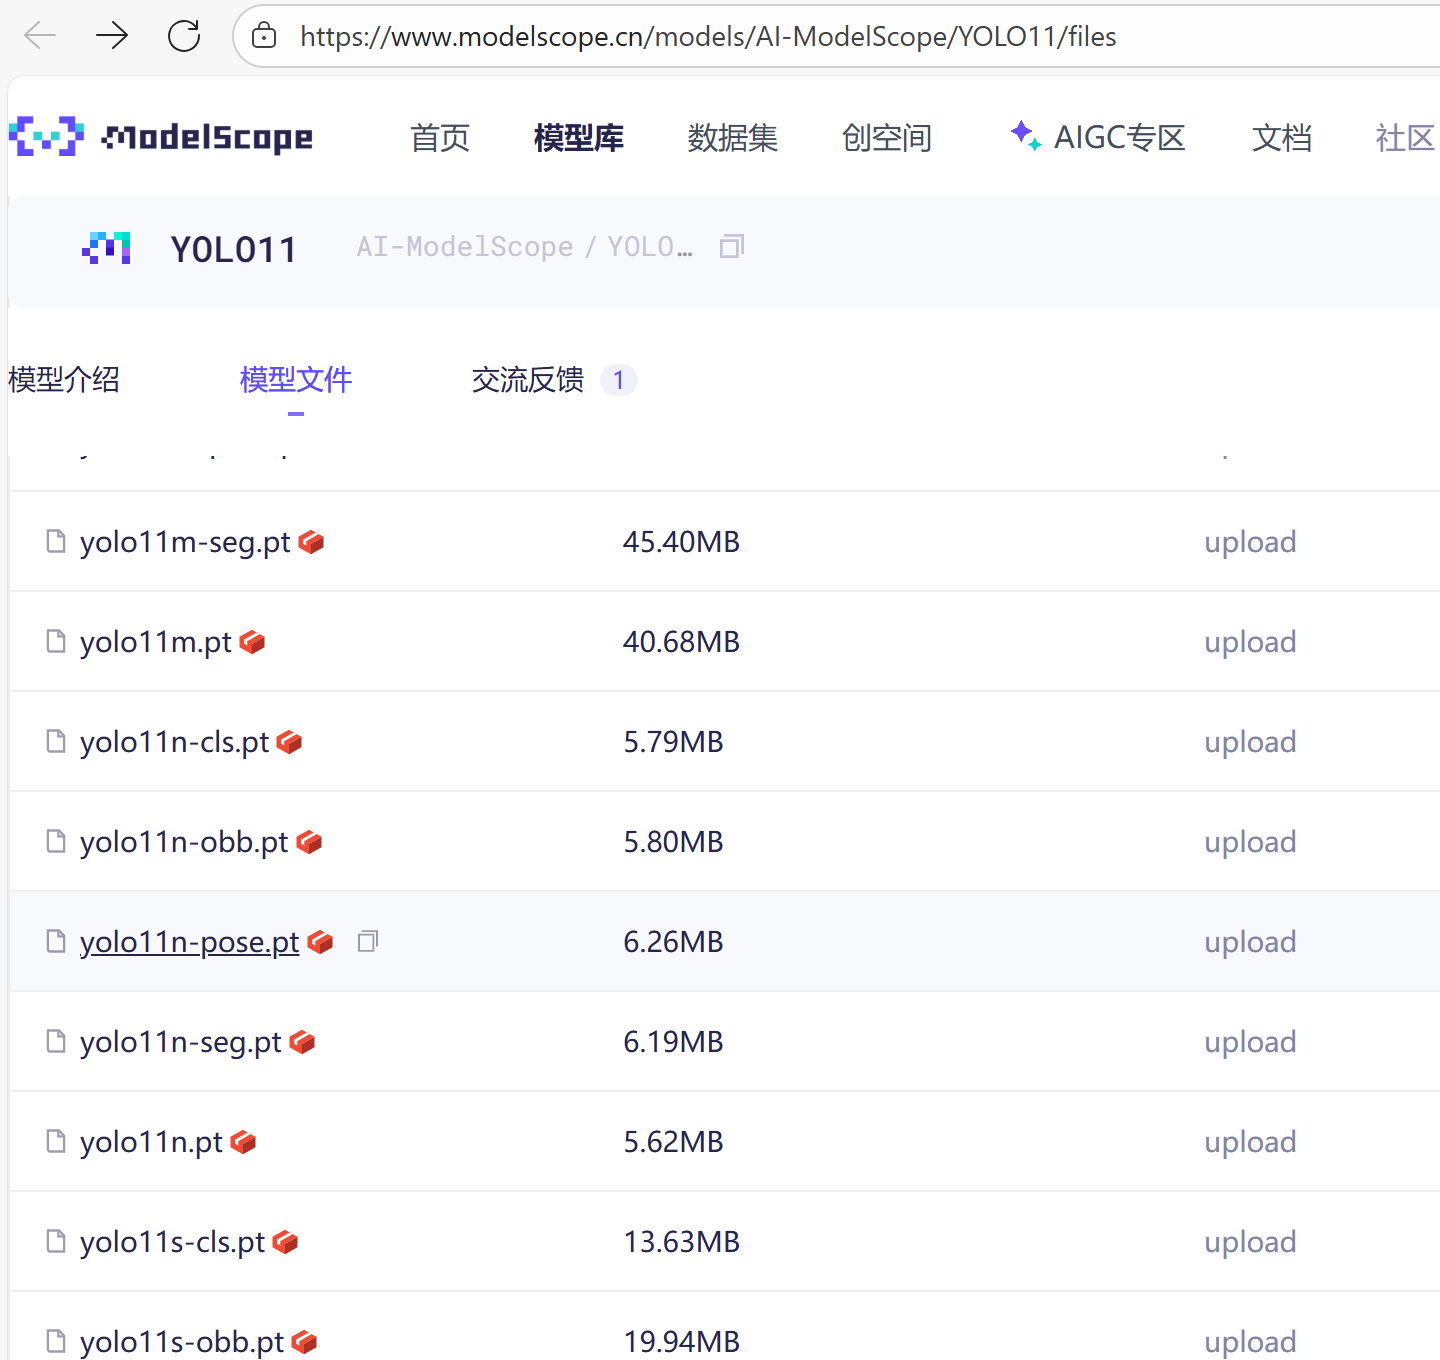
Task: Click red LFS cube icon beside yolo11n.pt
Action: (243, 1142)
